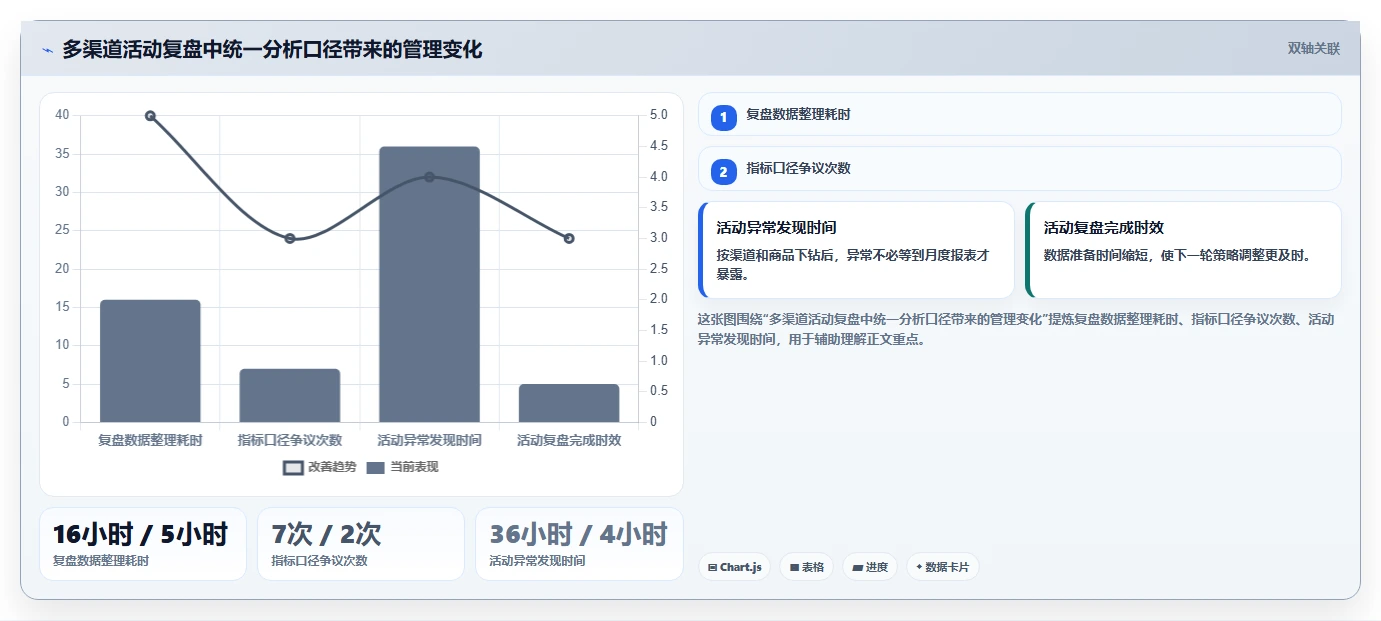
Task: Click the 活动复盘完成时效 bar in chart
Action: 569,403
